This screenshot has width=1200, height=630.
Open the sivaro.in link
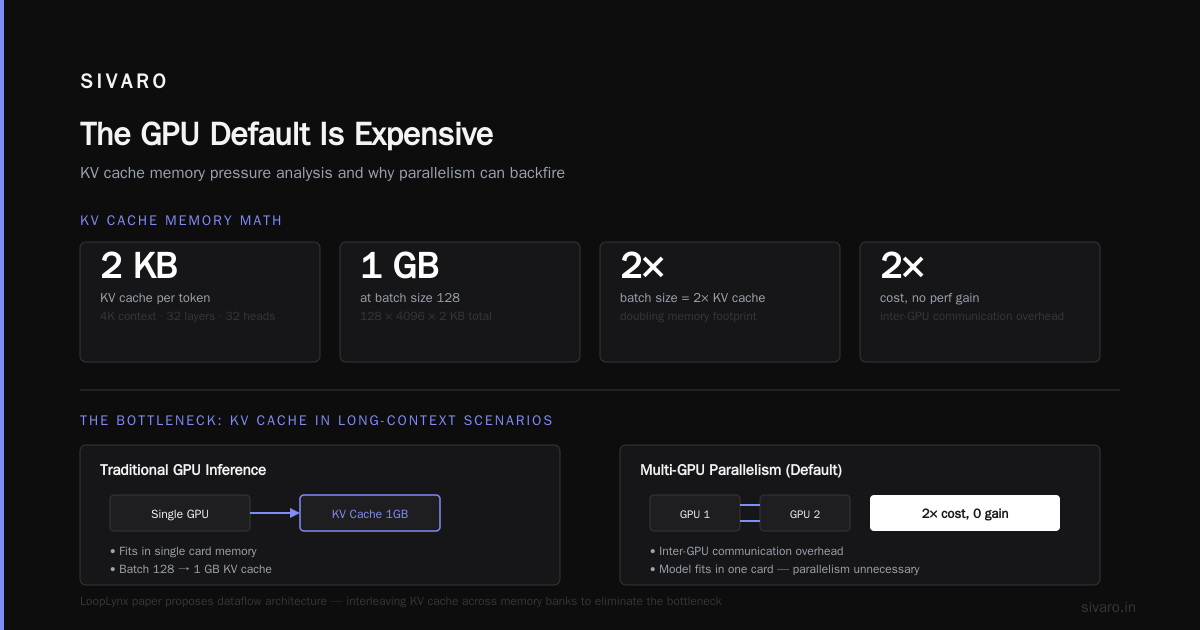click(1108, 607)
